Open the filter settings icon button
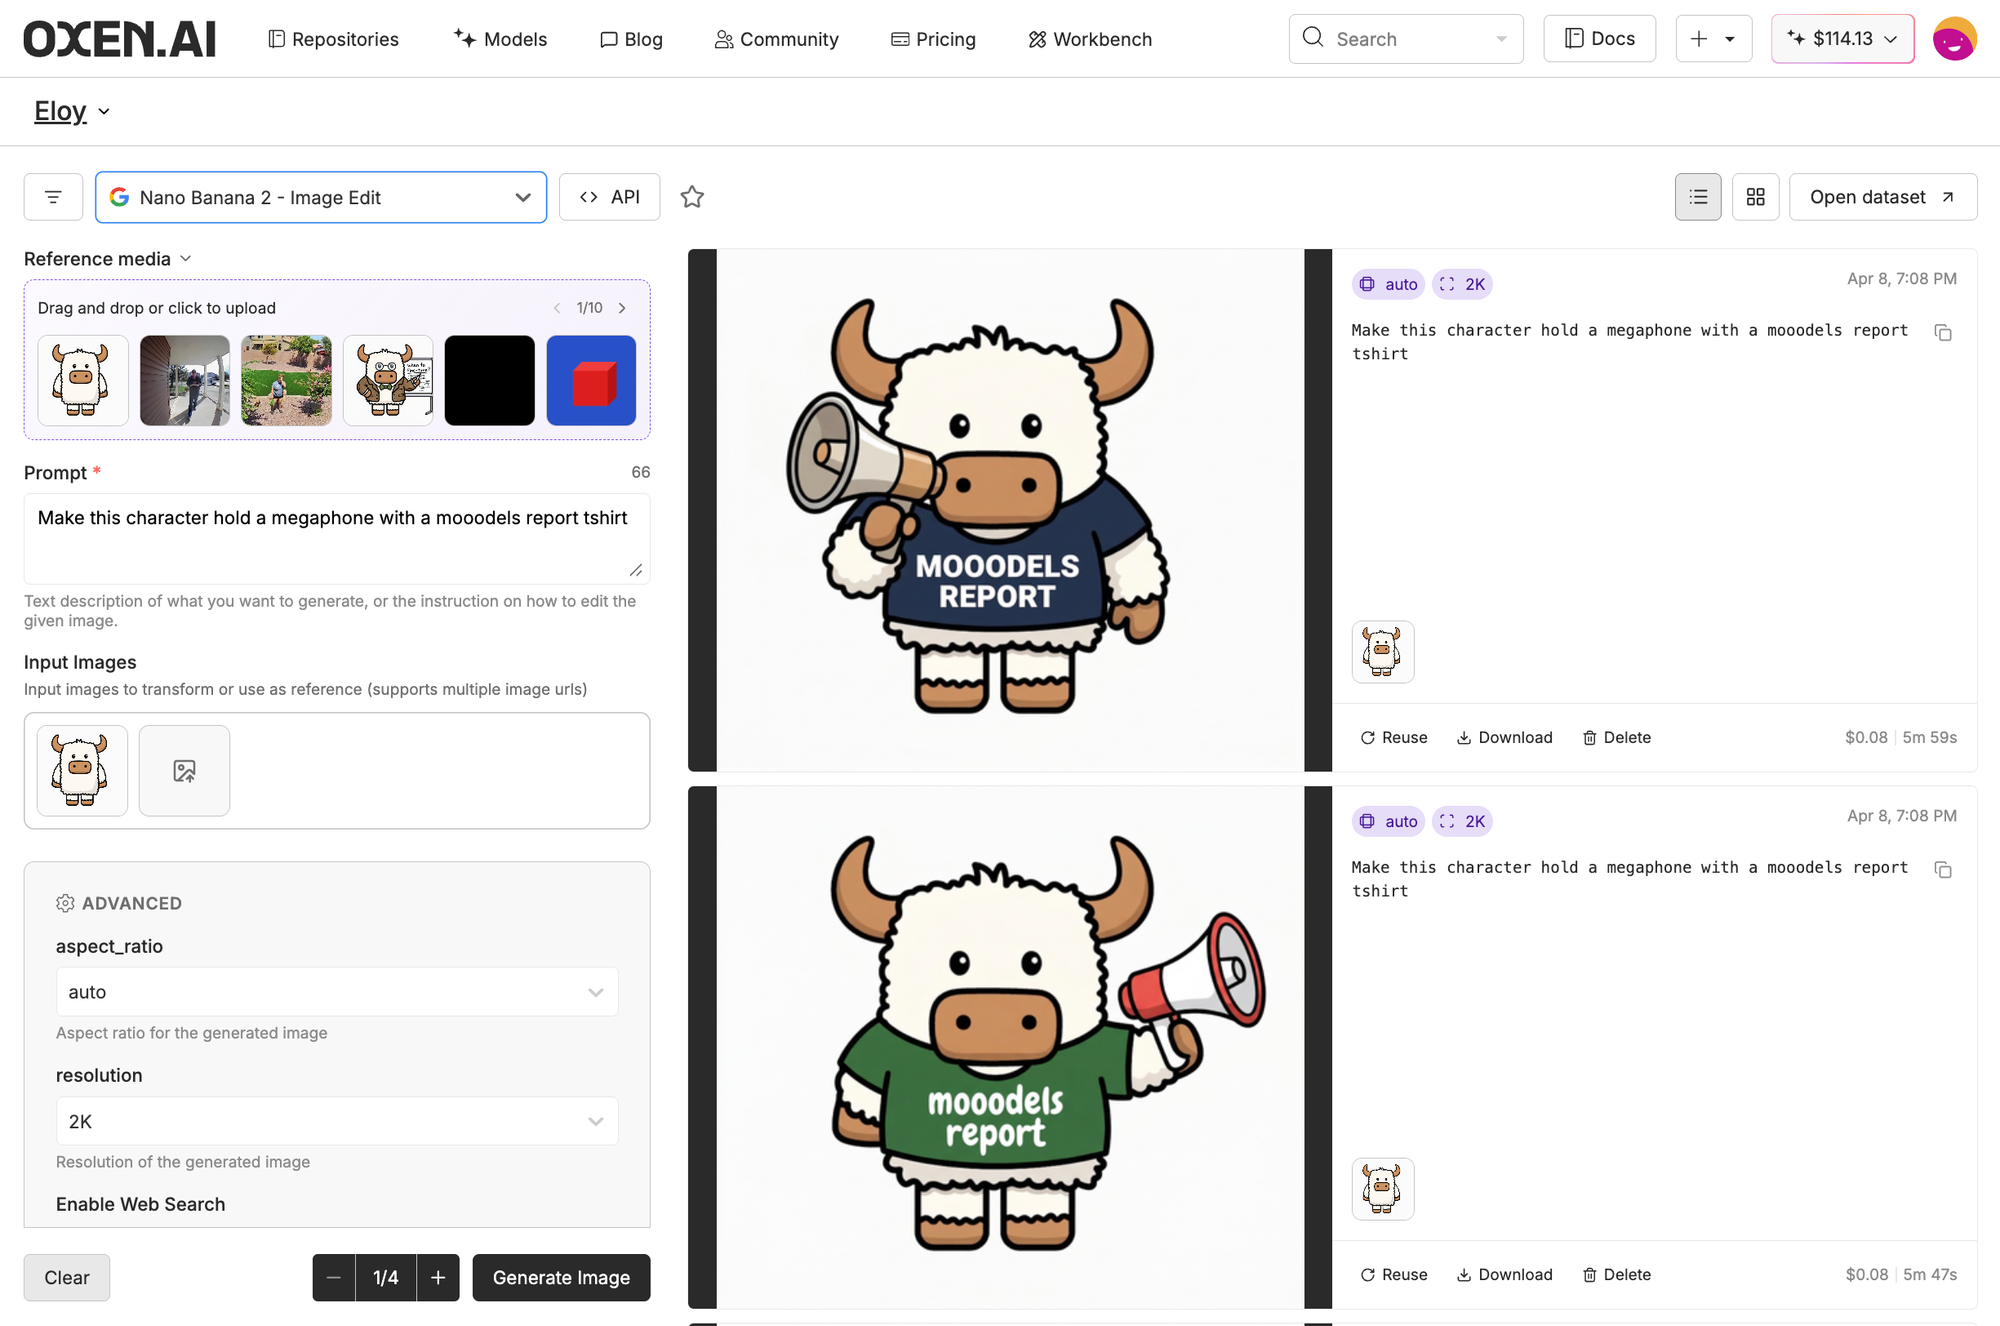 click(x=53, y=197)
